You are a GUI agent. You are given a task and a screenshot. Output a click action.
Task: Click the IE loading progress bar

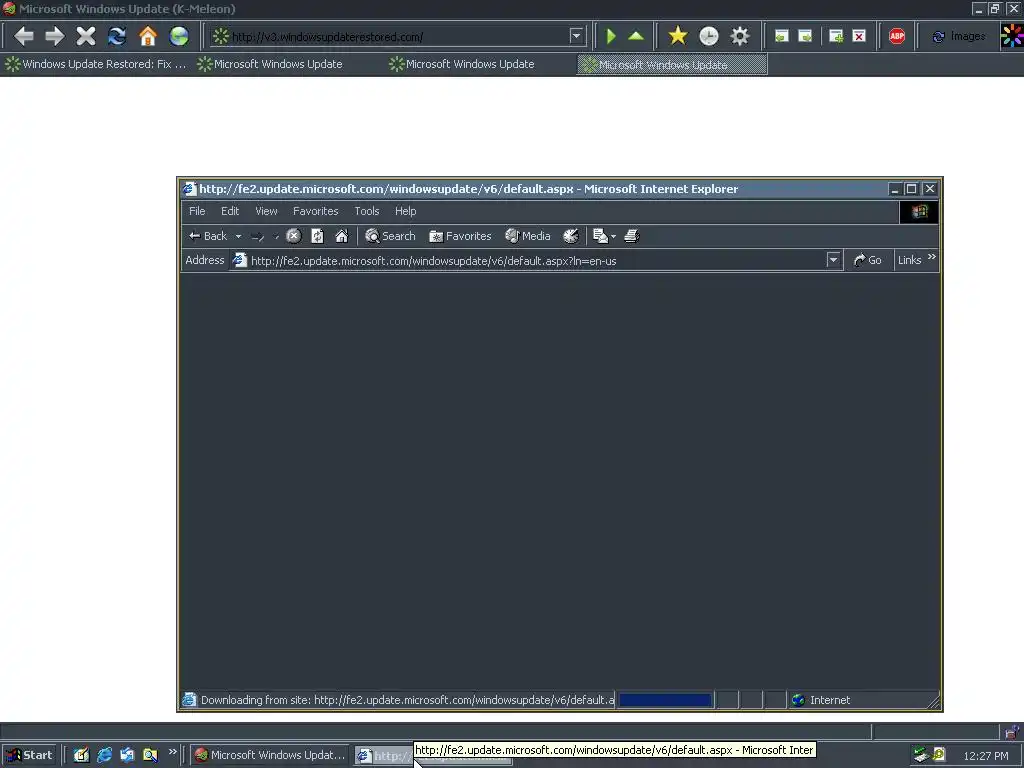pyautogui.click(x=665, y=700)
